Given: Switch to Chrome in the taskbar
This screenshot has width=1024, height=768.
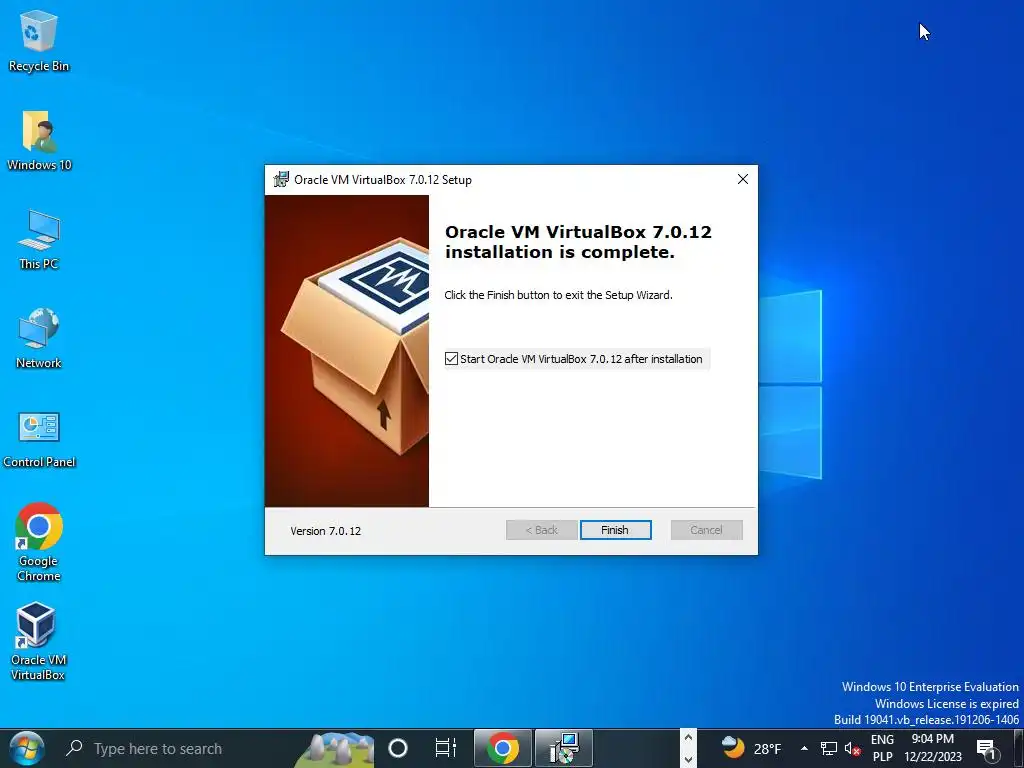Looking at the screenshot, I should coord(502,748).
